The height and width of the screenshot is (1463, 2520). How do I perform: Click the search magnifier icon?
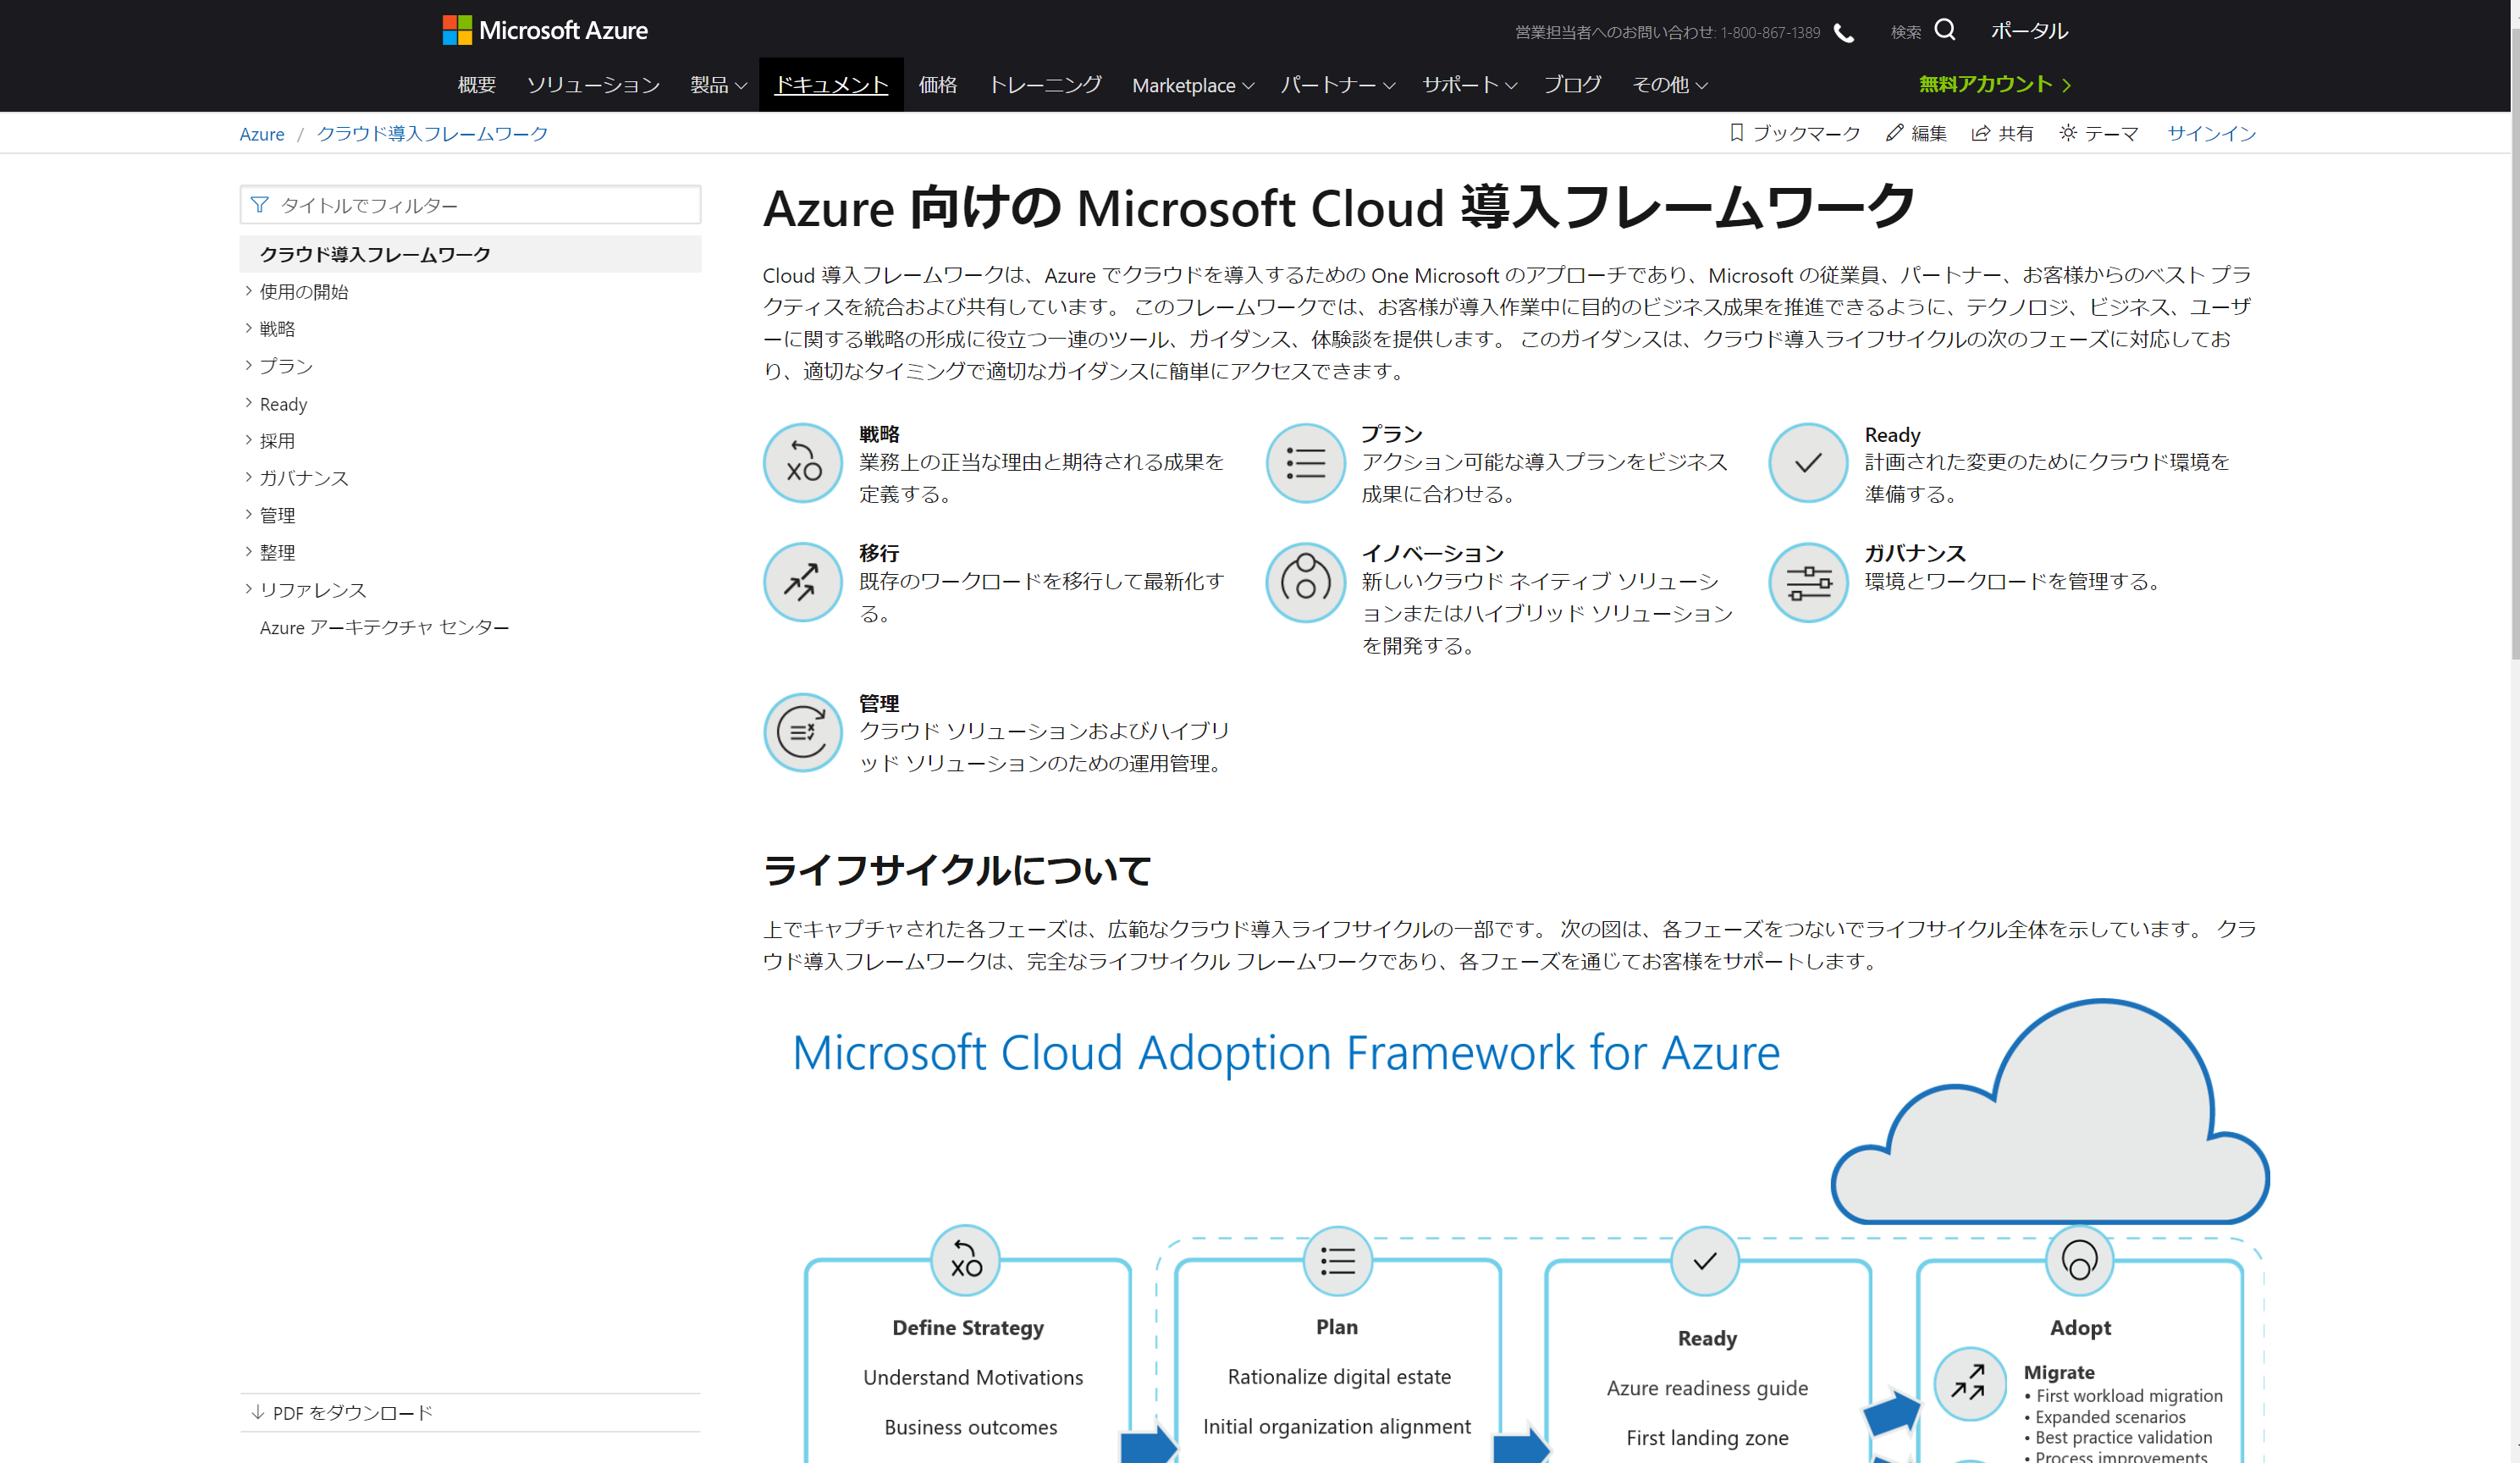(x=1944, y=30)
